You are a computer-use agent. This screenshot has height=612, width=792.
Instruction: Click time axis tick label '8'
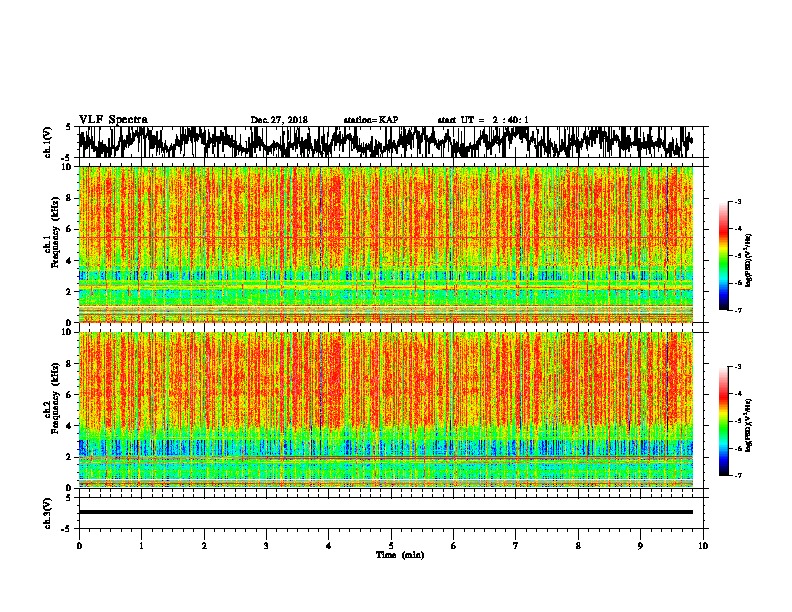578,546
